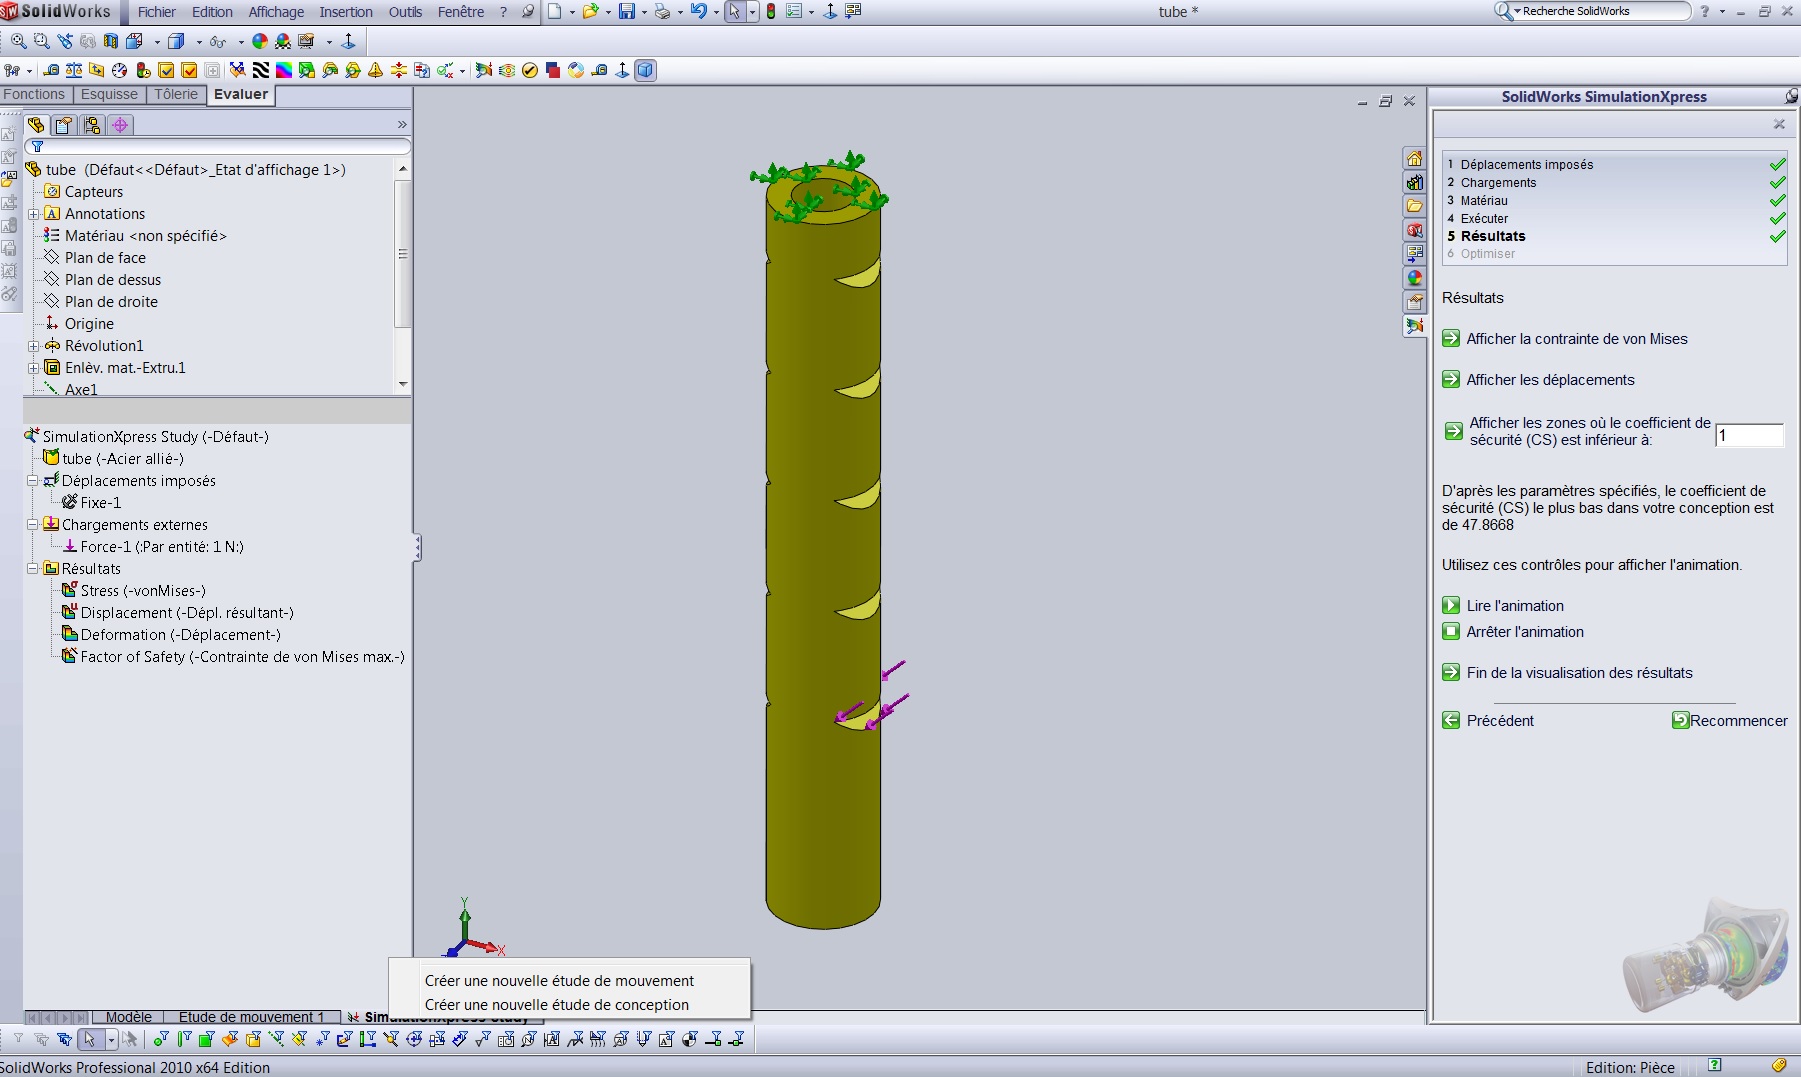Toggle the highlighted cube icon on Evaluer toolbar
The image size is (1801, 1077).
(646, 70)
